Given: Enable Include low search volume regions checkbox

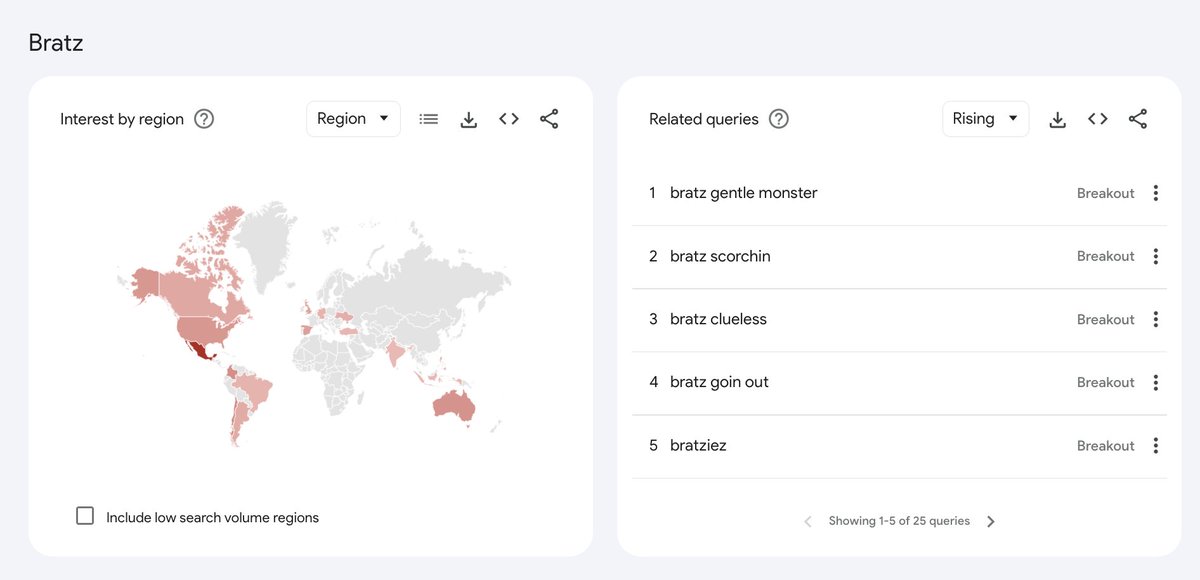Looking at the screenshot, I should 85,516.
